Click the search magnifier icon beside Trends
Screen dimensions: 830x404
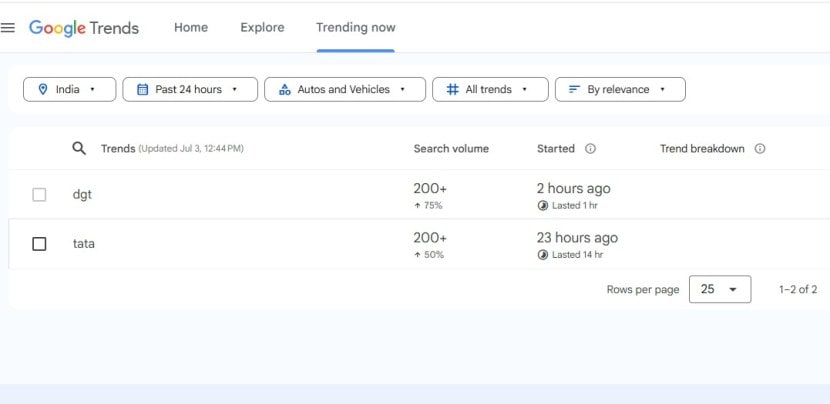tap(79, 149)
